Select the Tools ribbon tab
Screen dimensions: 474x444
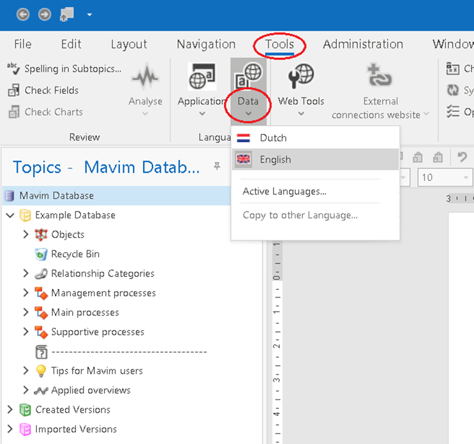pyautogui.click(x=279, y=44)
